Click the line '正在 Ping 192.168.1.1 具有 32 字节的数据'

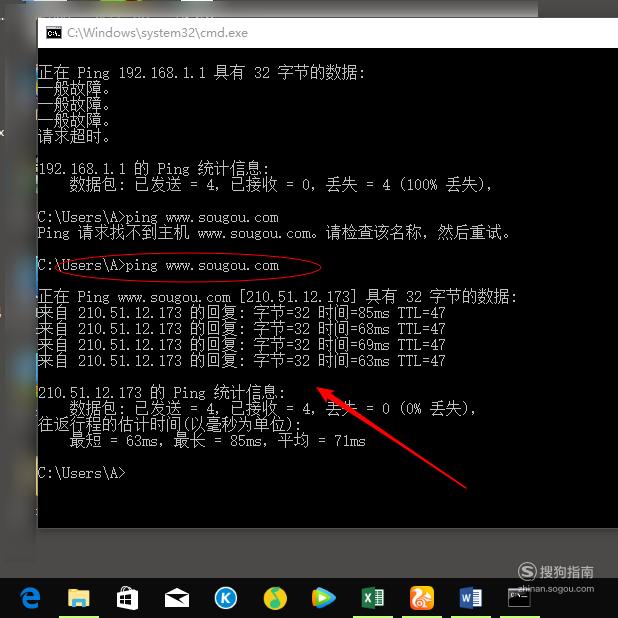(x=201, y=73)
